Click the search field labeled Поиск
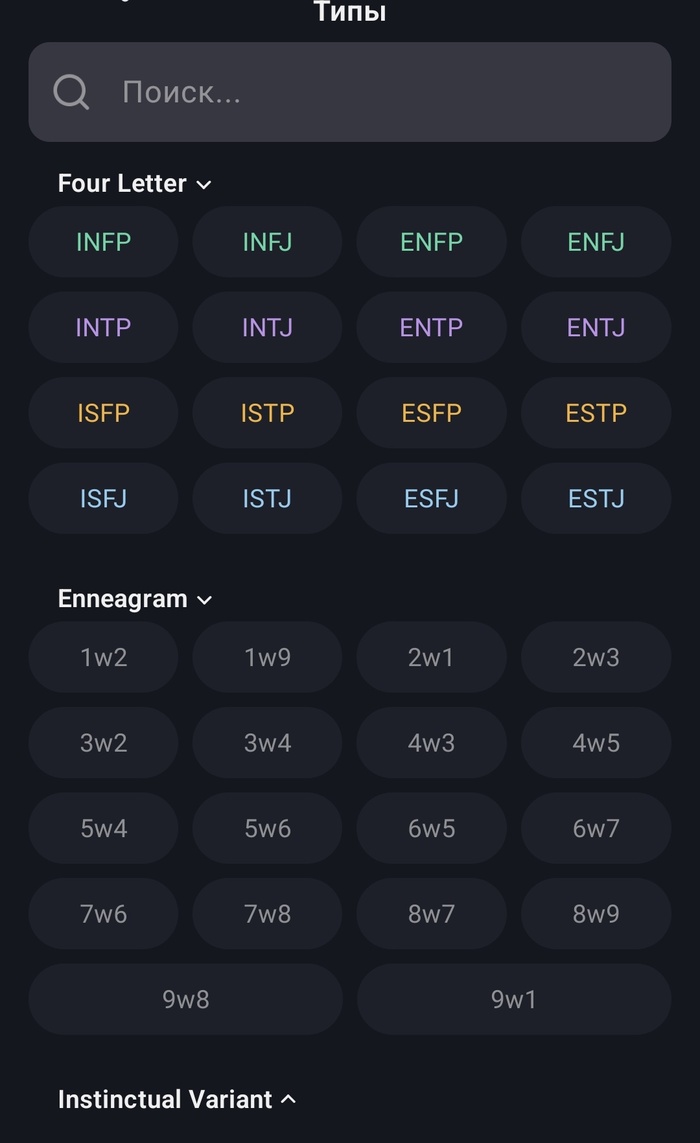Image resolution: width=700 pixels, height=1143 pixels. coord(380,92)
